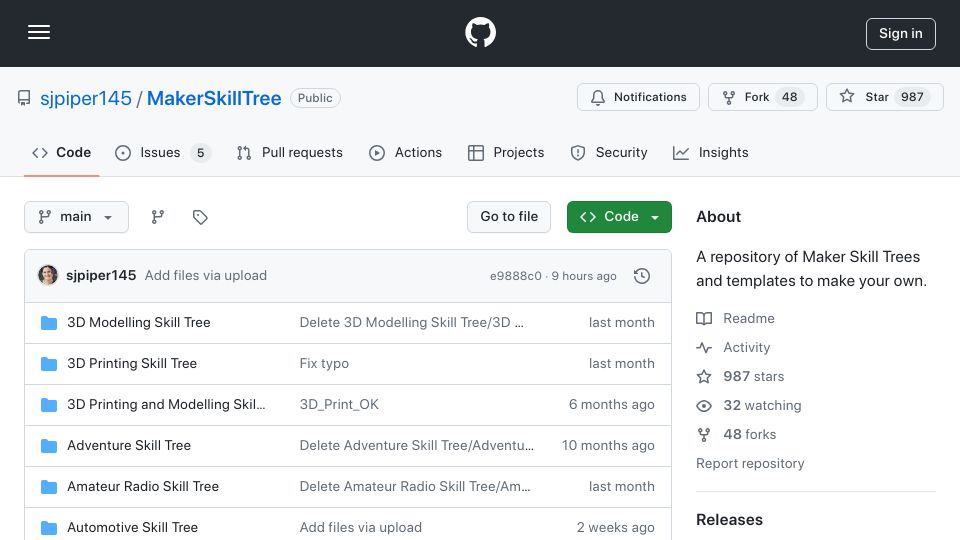Open commit hash e9888c0
The height and width of the screenshot is (540, 960).
point(516,276)
